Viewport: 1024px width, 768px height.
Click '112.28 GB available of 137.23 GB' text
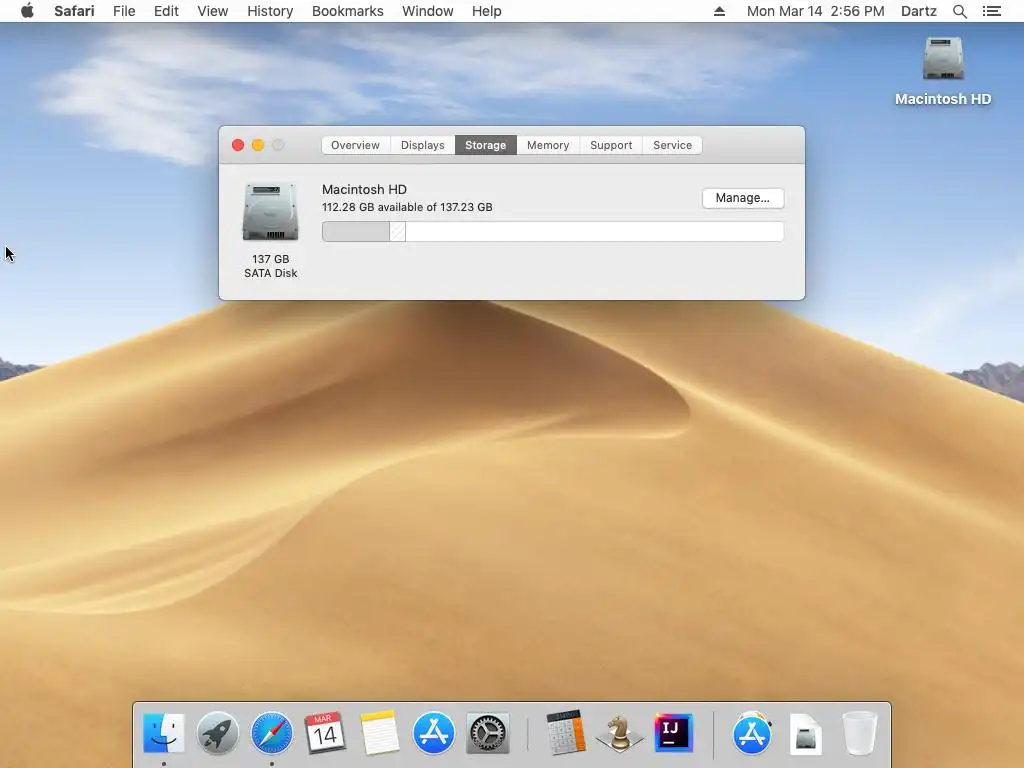[407, 207]
